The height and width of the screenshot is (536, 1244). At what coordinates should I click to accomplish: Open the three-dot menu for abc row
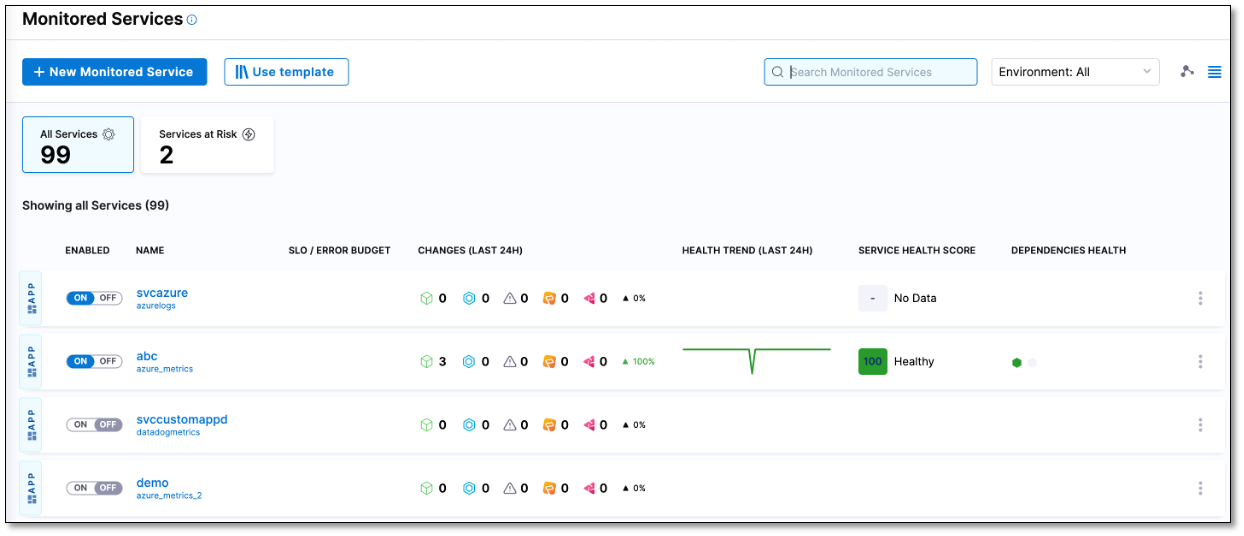click(x=1200, y=361)
